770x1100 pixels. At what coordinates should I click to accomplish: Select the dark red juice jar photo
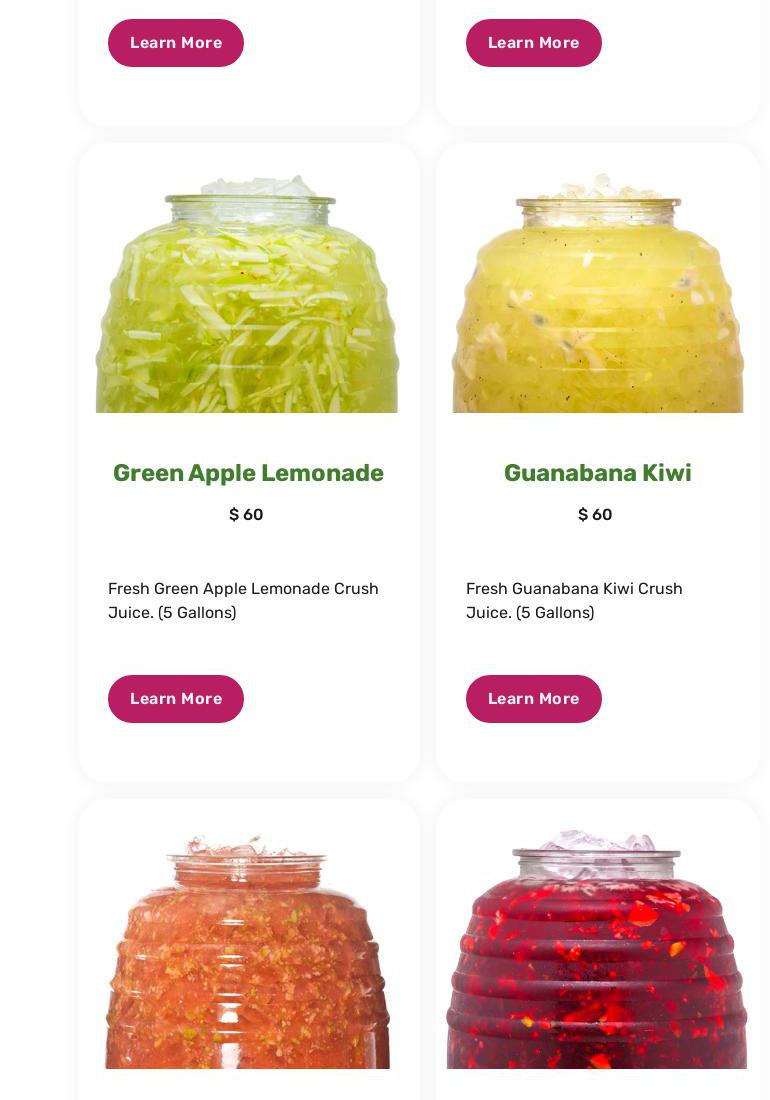[x=597, y=949]
